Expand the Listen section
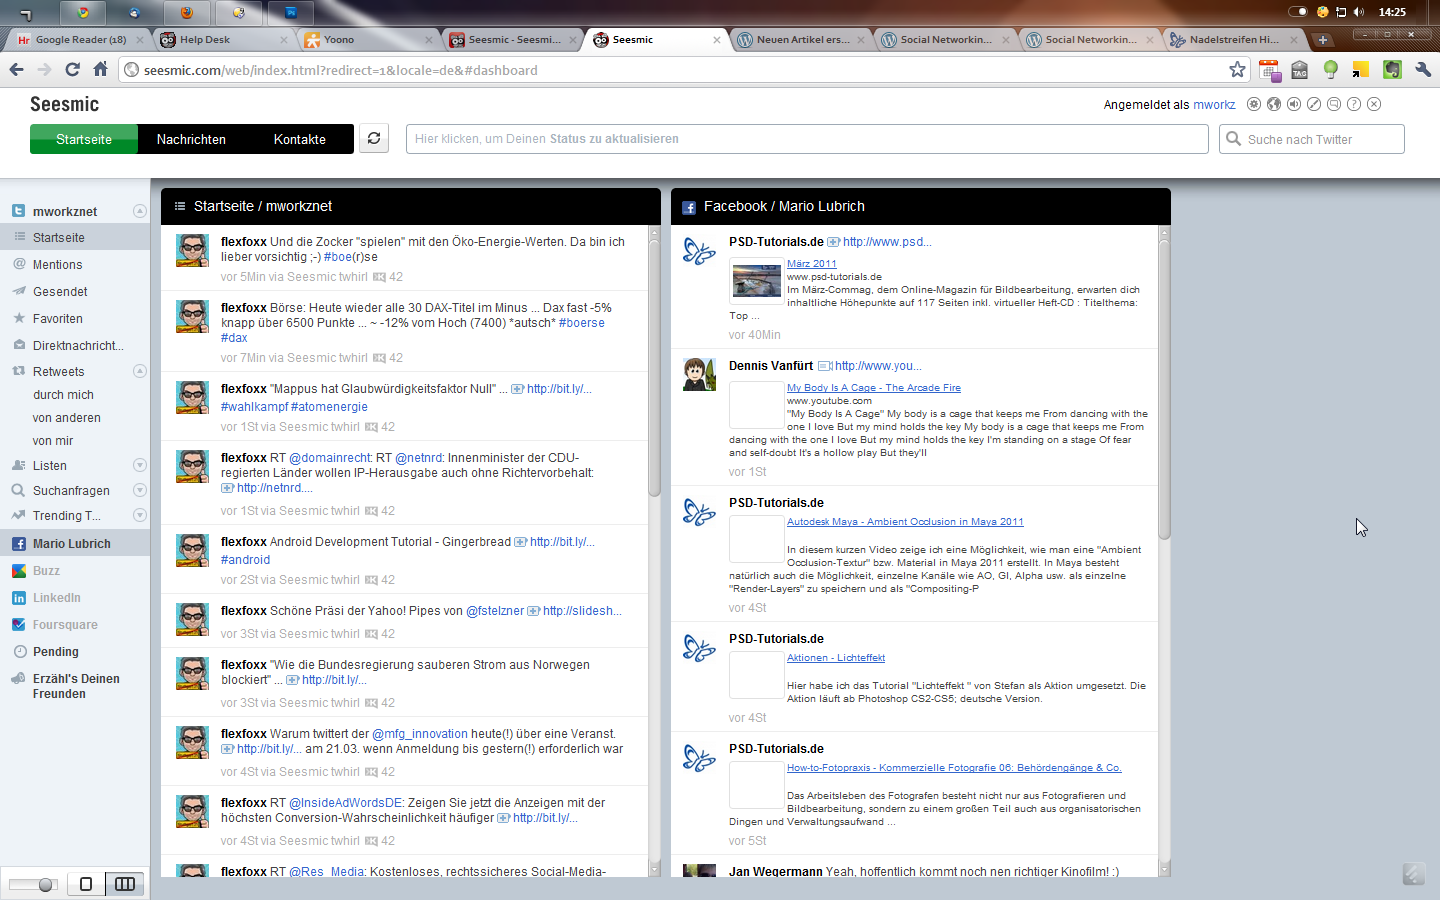This screenshot has width=1440, height=900. coord(140,465)
